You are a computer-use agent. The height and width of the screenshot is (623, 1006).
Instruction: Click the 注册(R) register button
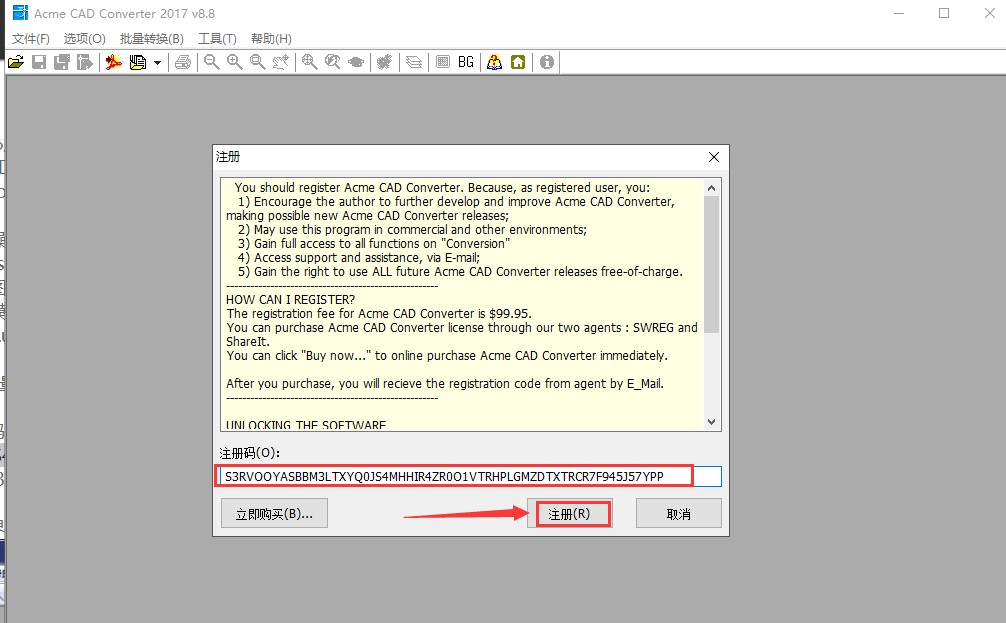[x=570, y=513]
